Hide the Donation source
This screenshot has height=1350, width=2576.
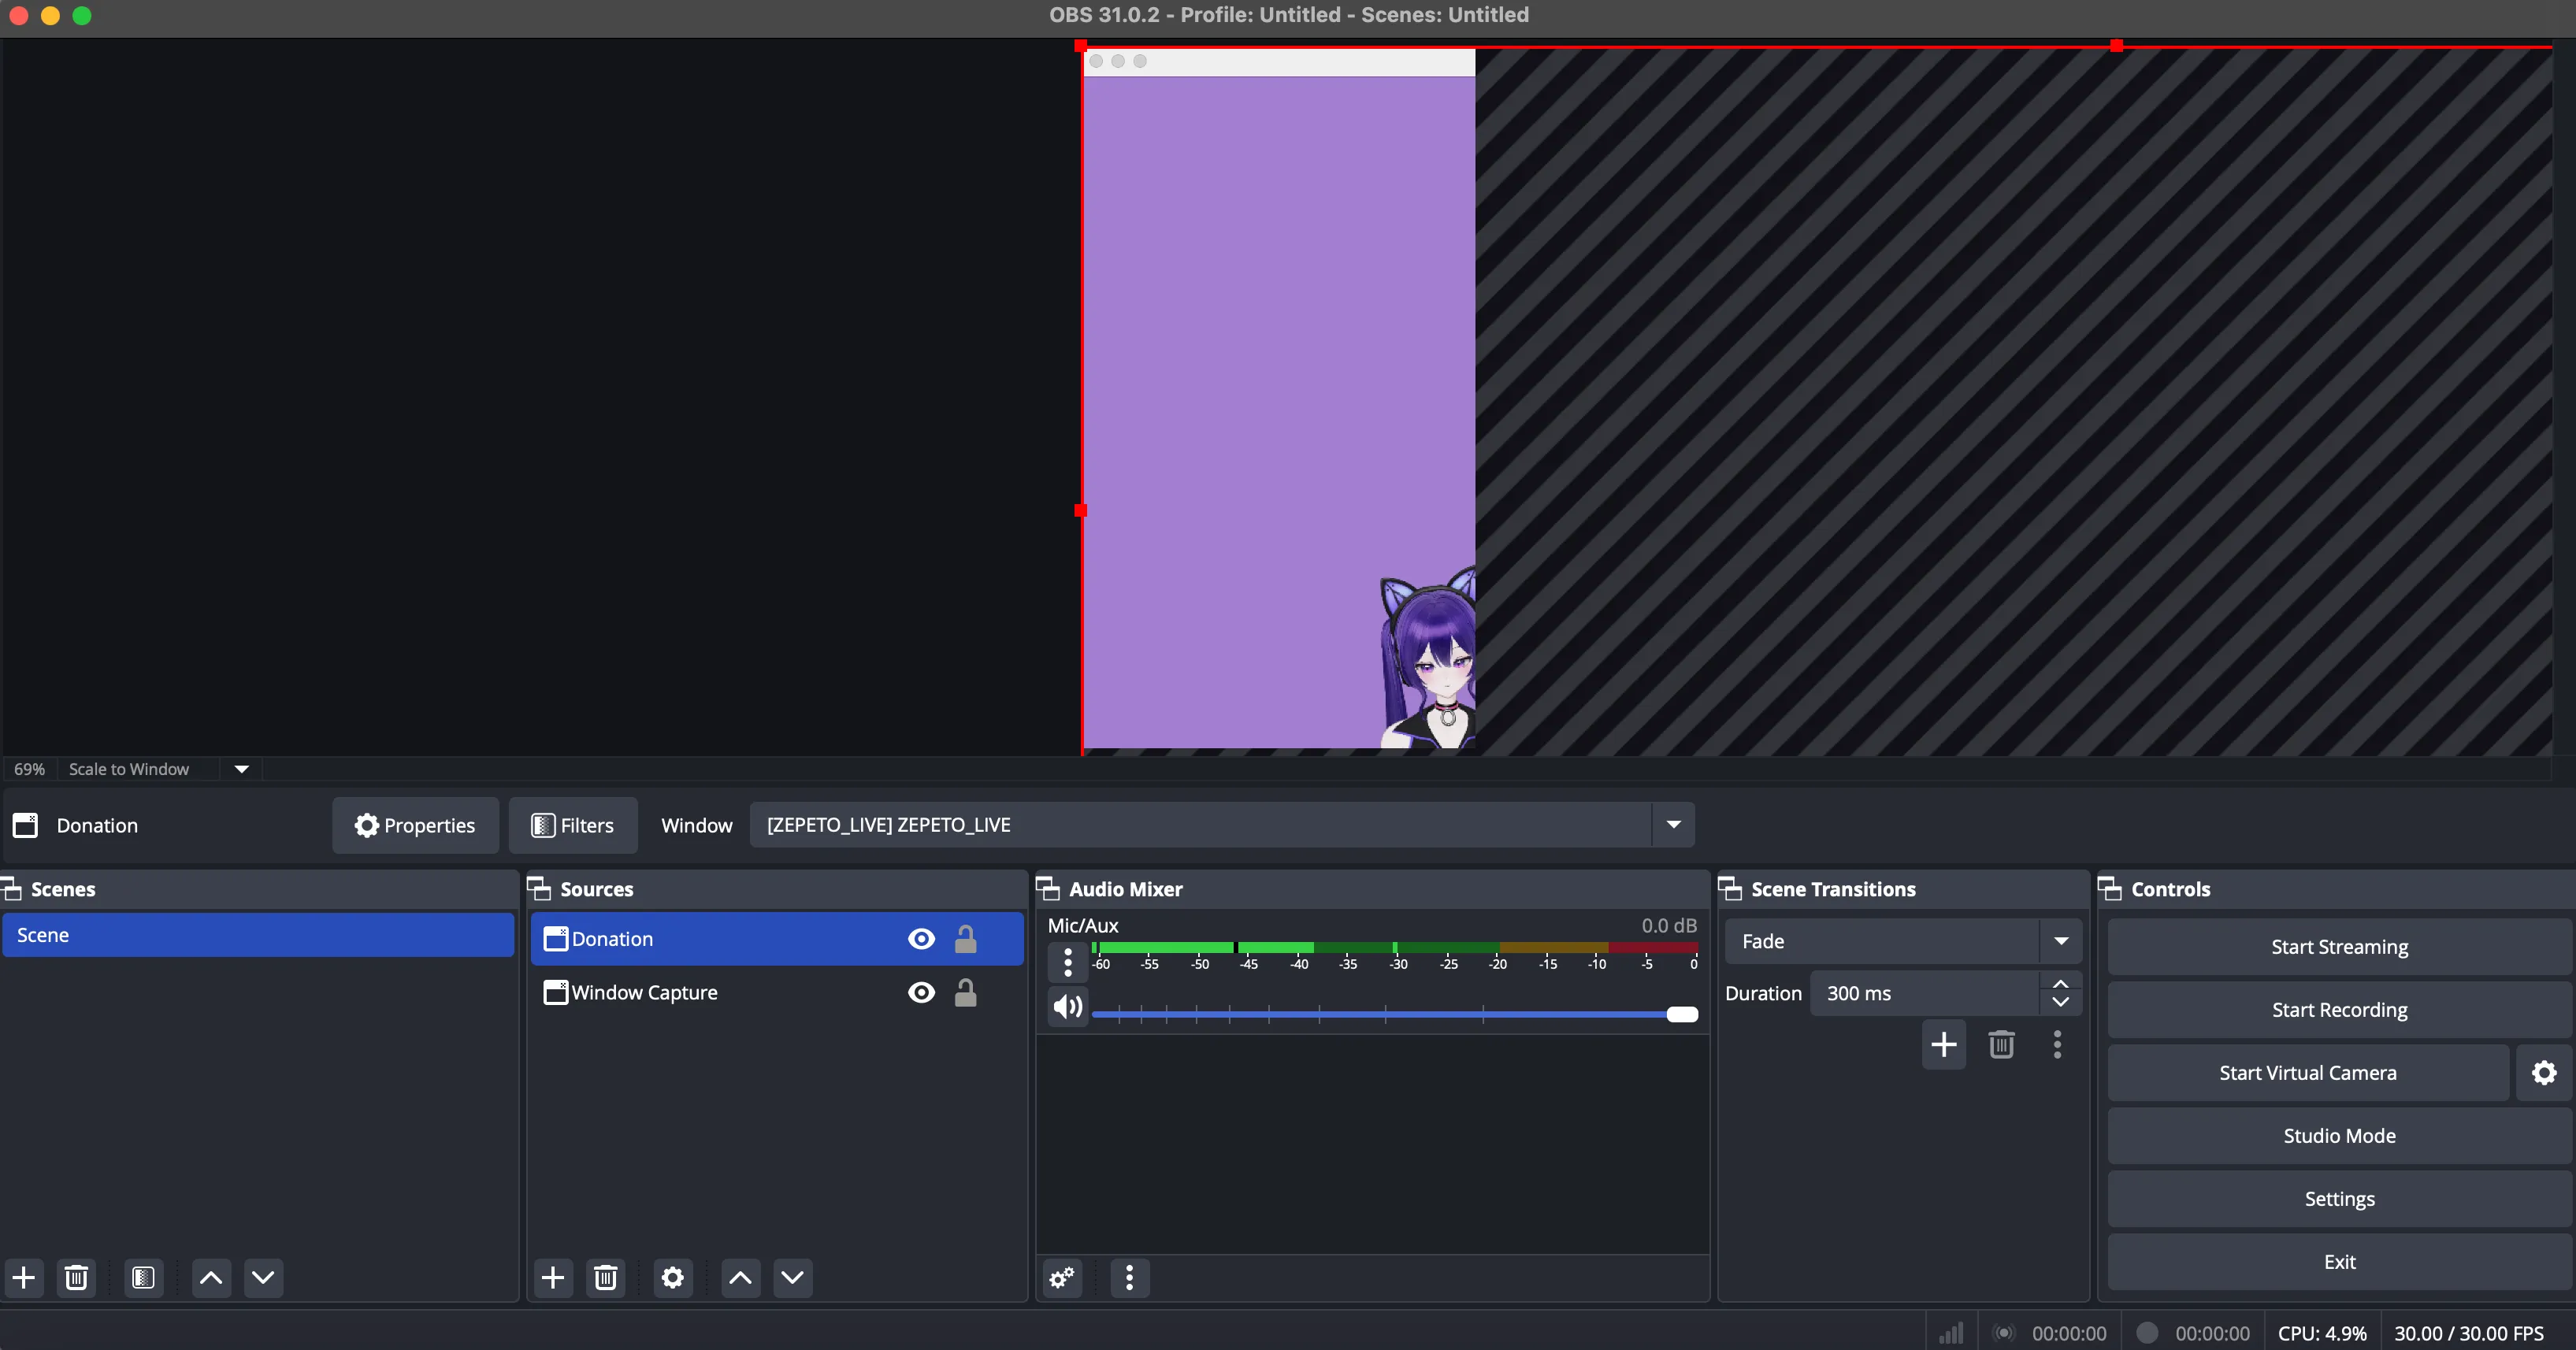[x=921, y=939]
